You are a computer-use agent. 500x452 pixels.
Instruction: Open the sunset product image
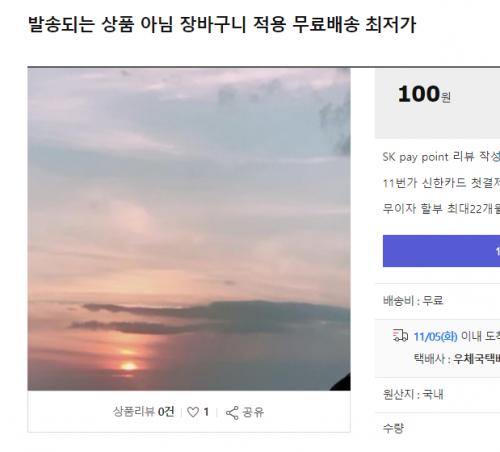189,229
